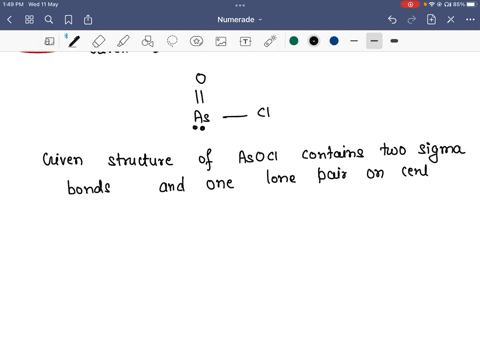Viewport: 480px width, 360px height.
Task: Choose the medium stroke width
Action: coord(374,41)
